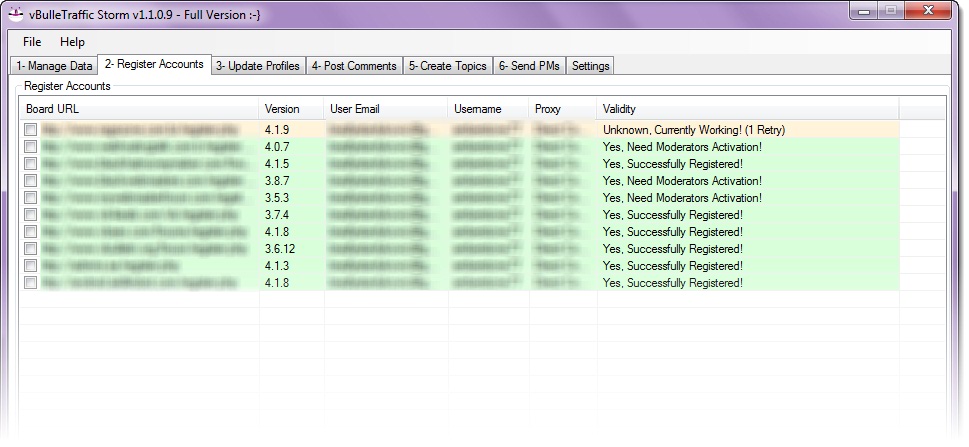The width and height of the screenshot is (969, 447).
Task: Toggle the checkbox on the version 3.5.3 row
Action: click(31, 198)
